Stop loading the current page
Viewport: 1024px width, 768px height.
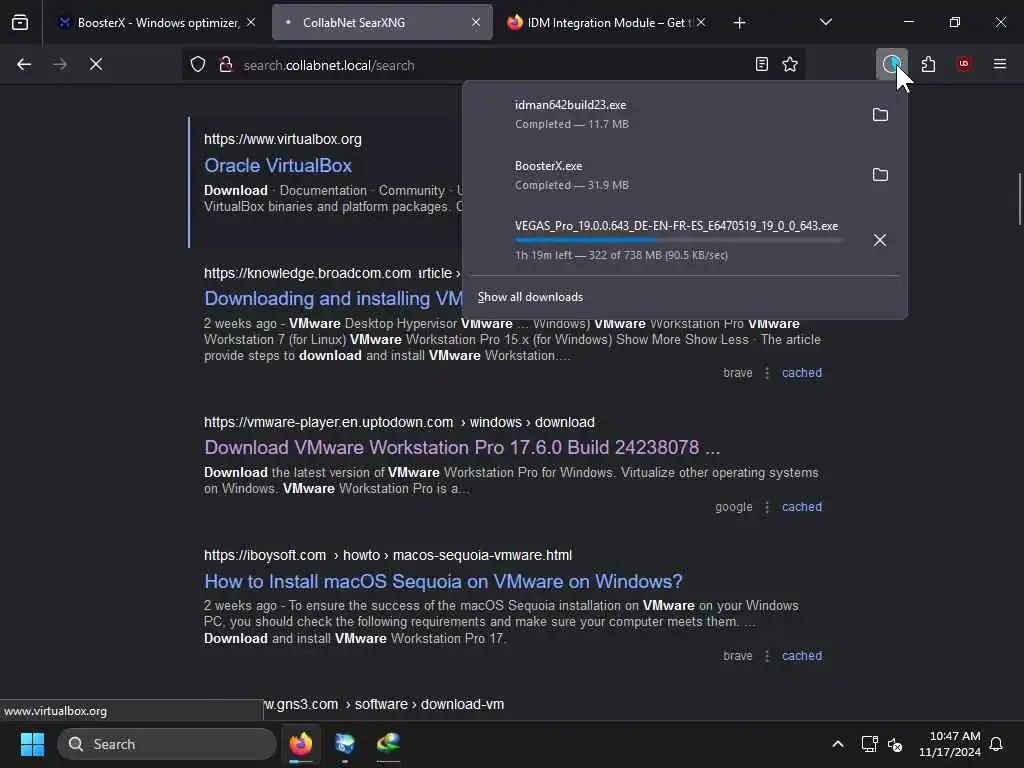point(96,64)
